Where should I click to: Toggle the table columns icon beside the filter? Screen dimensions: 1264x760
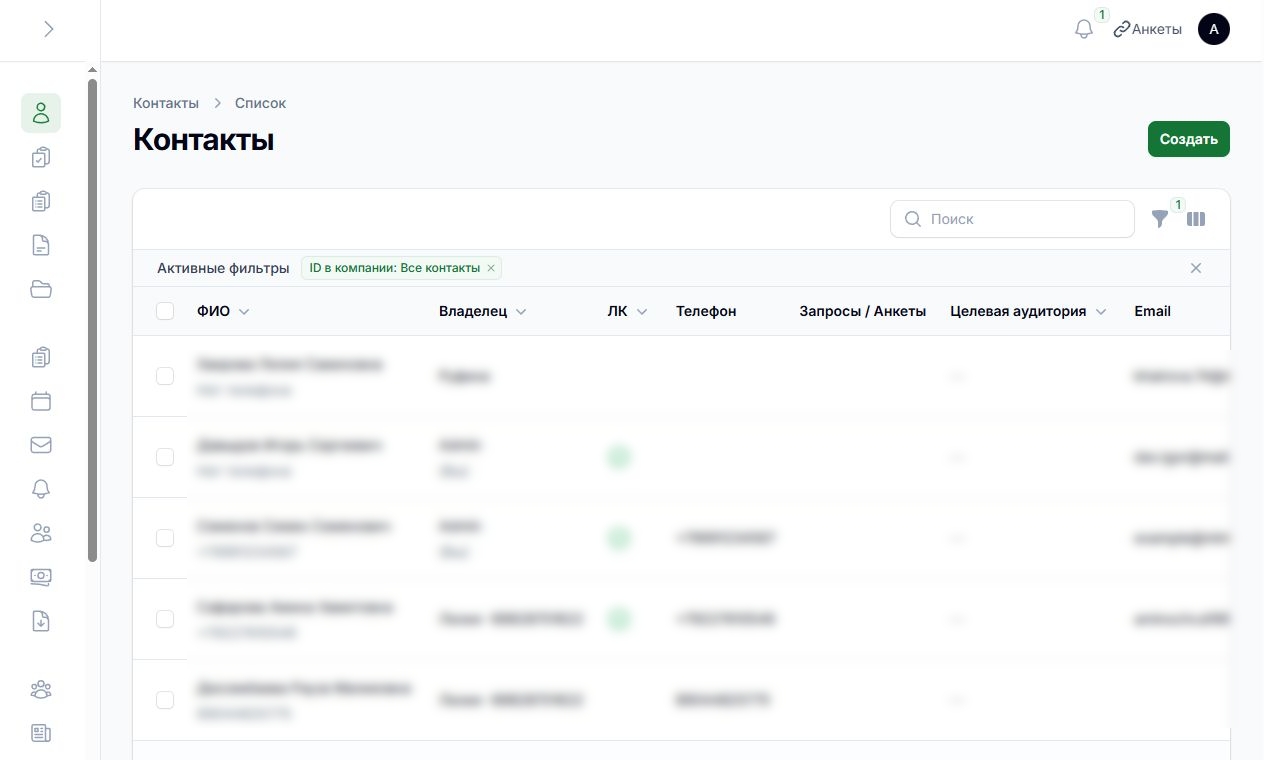click(x=1196, y=219)
